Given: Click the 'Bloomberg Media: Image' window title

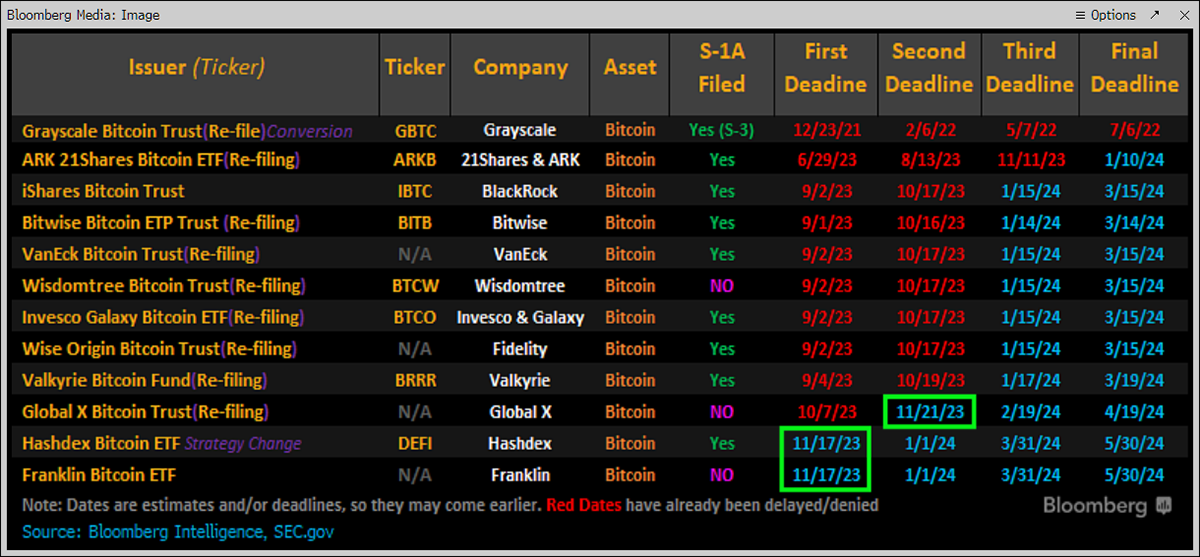Looking at the screenshot, I should [x=83, y=15].
